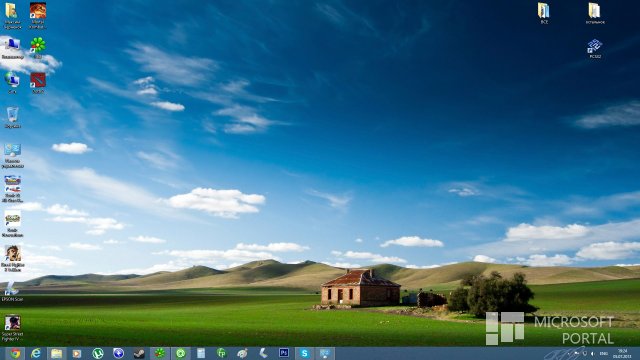
Task: Select the user folder icon top-left desktop
Action: pyautogui.click(x=12, y=16)
